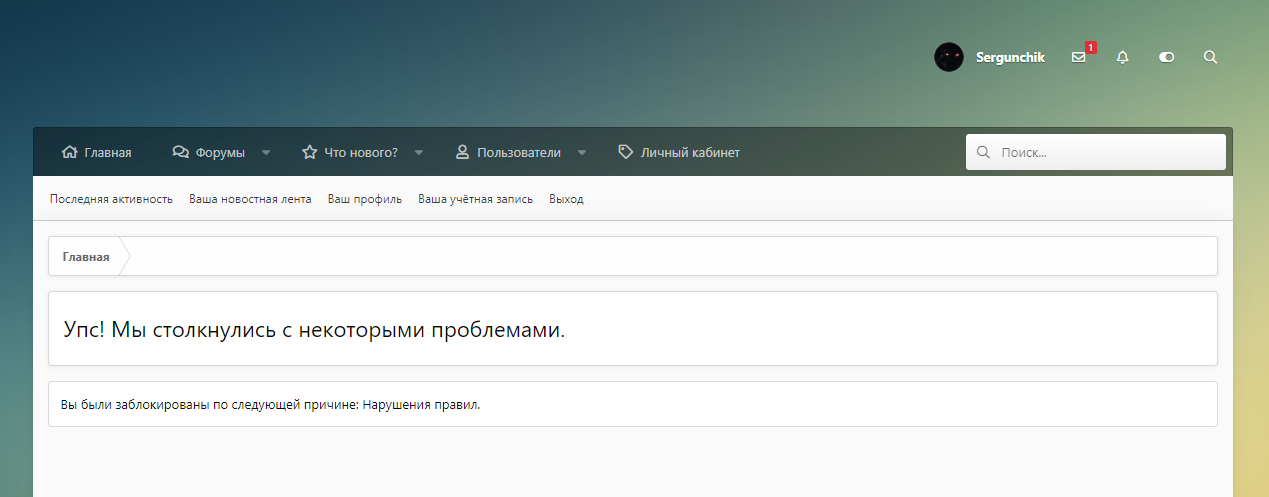Open the Личный кабинет navigation tab

click(x=690, y=153)
